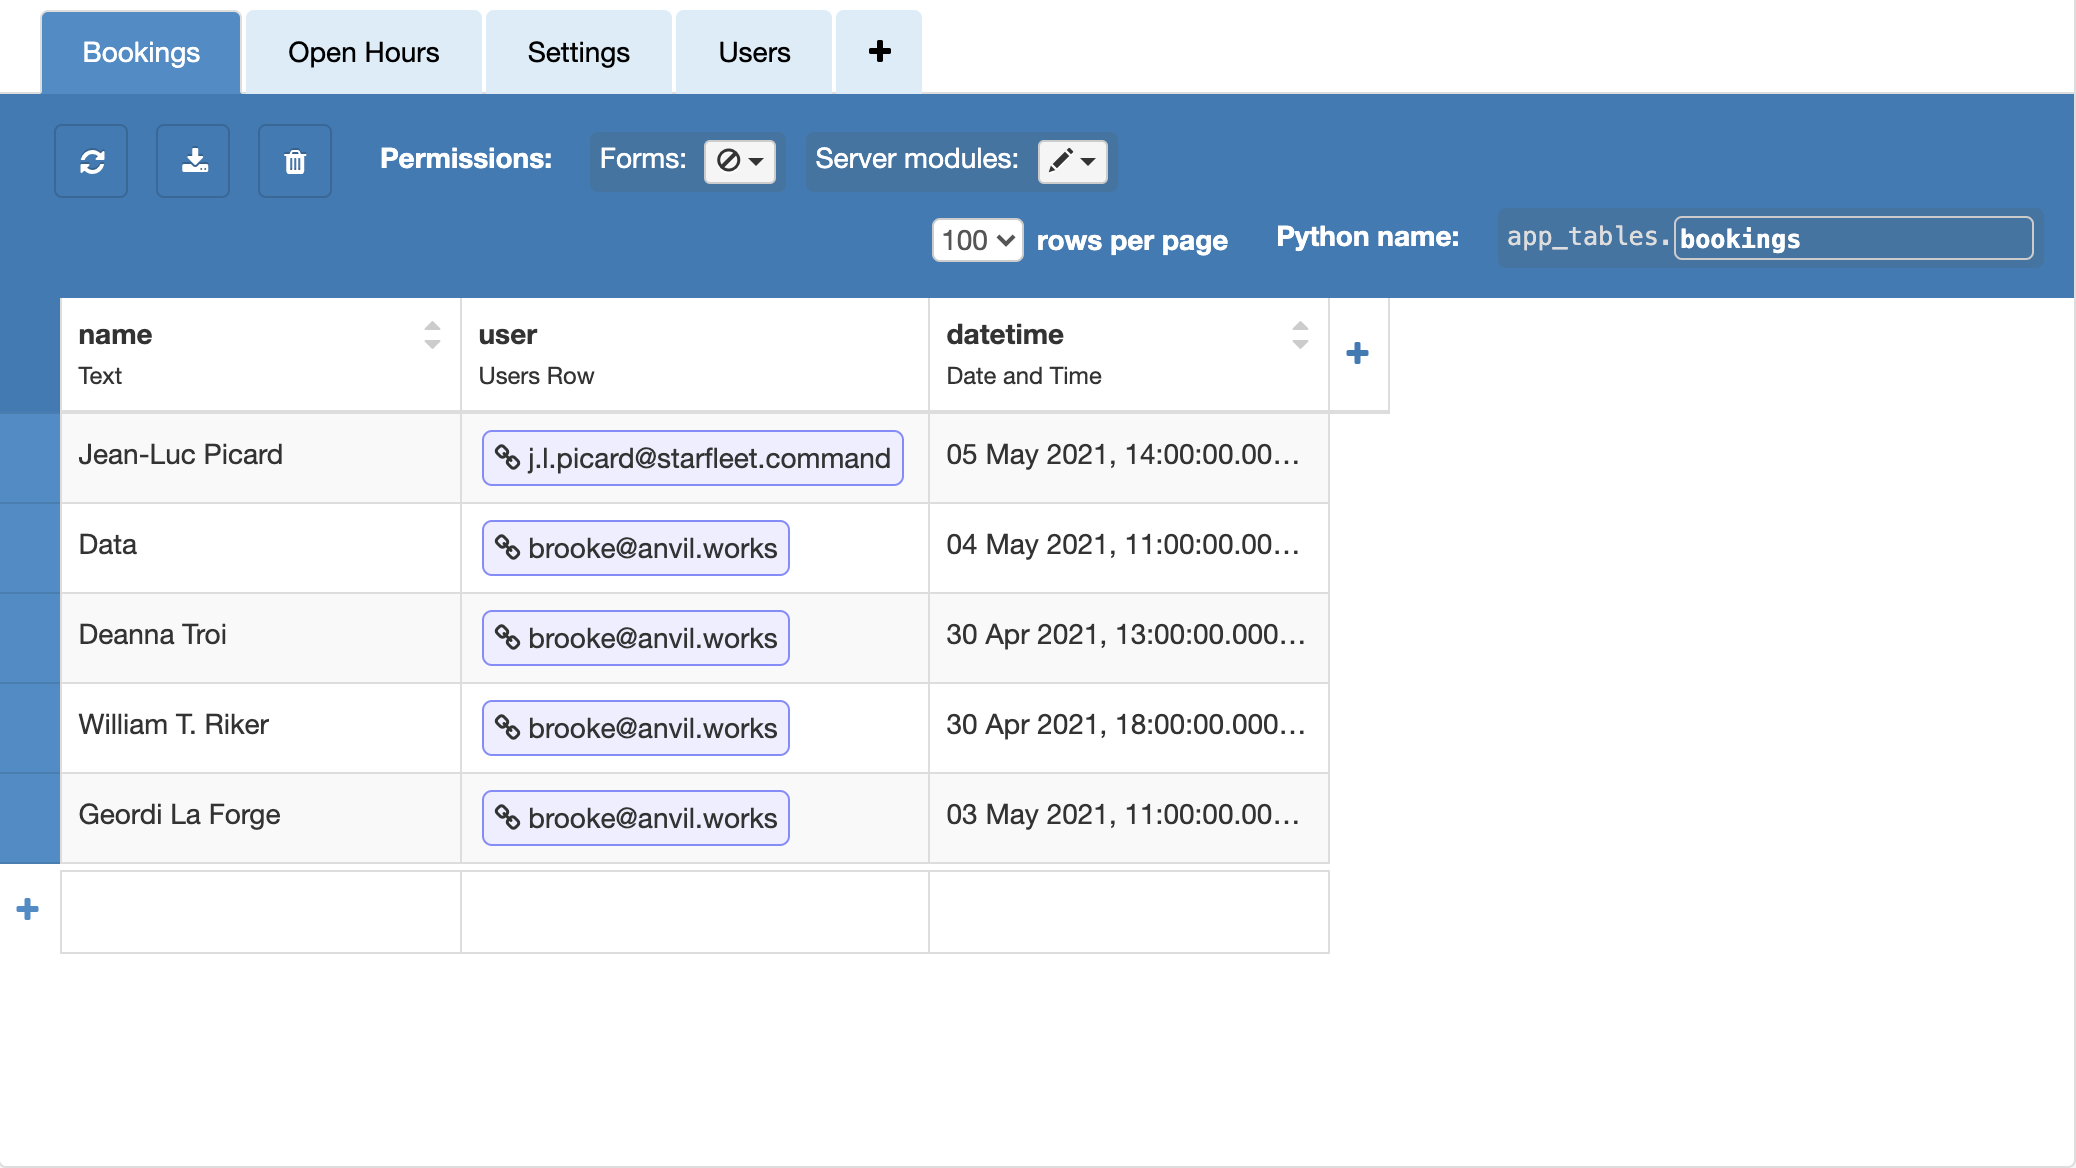The image size is (2076, 1168).
Task: Select the Geordi La Forge name cell
Action: [x=260, y=816]
